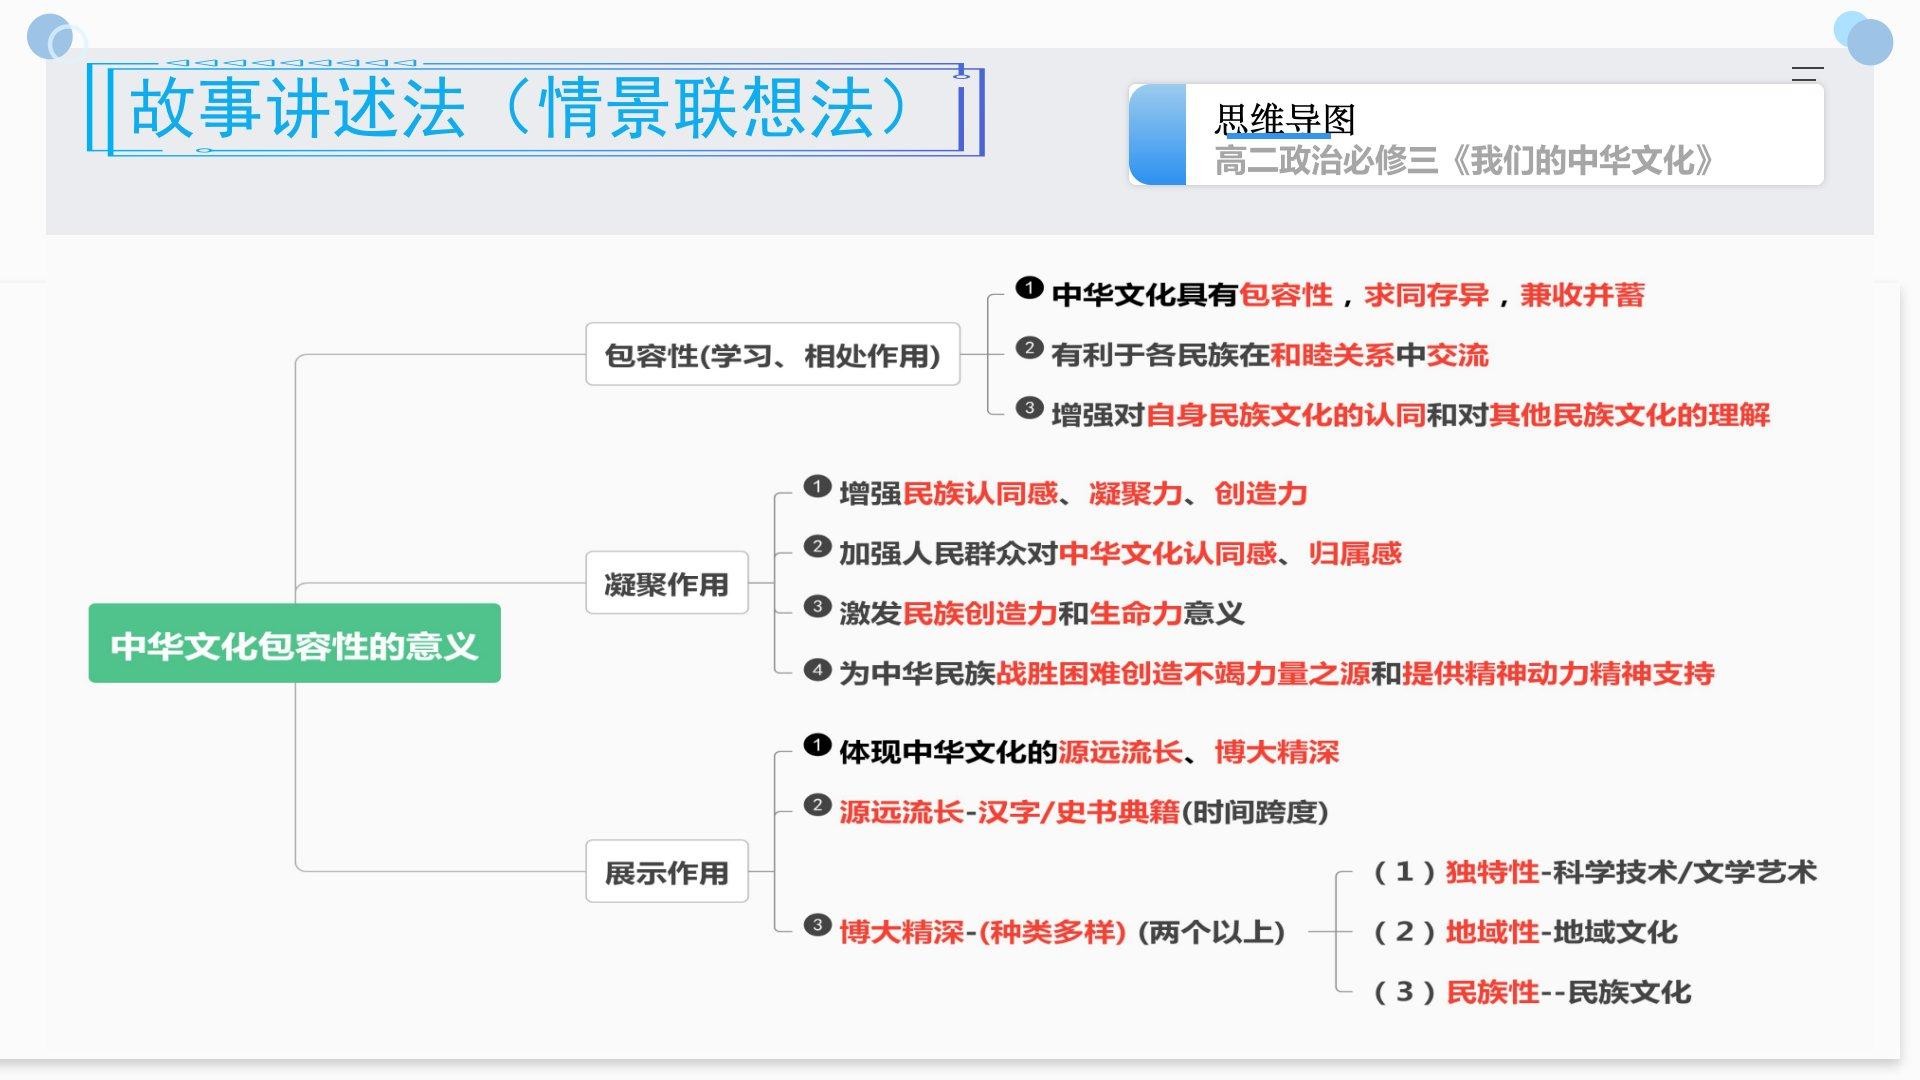Click the 思维导图 heading text

pos(1284,119)
